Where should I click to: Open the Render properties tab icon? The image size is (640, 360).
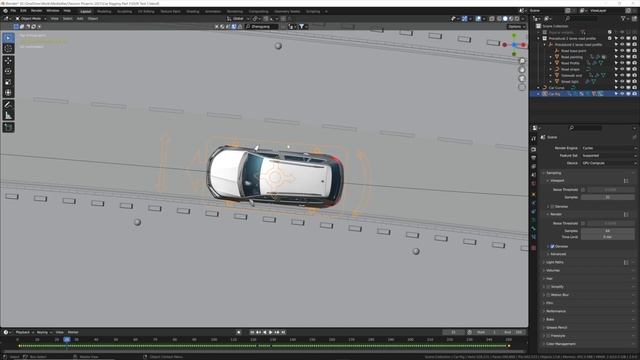534,149
